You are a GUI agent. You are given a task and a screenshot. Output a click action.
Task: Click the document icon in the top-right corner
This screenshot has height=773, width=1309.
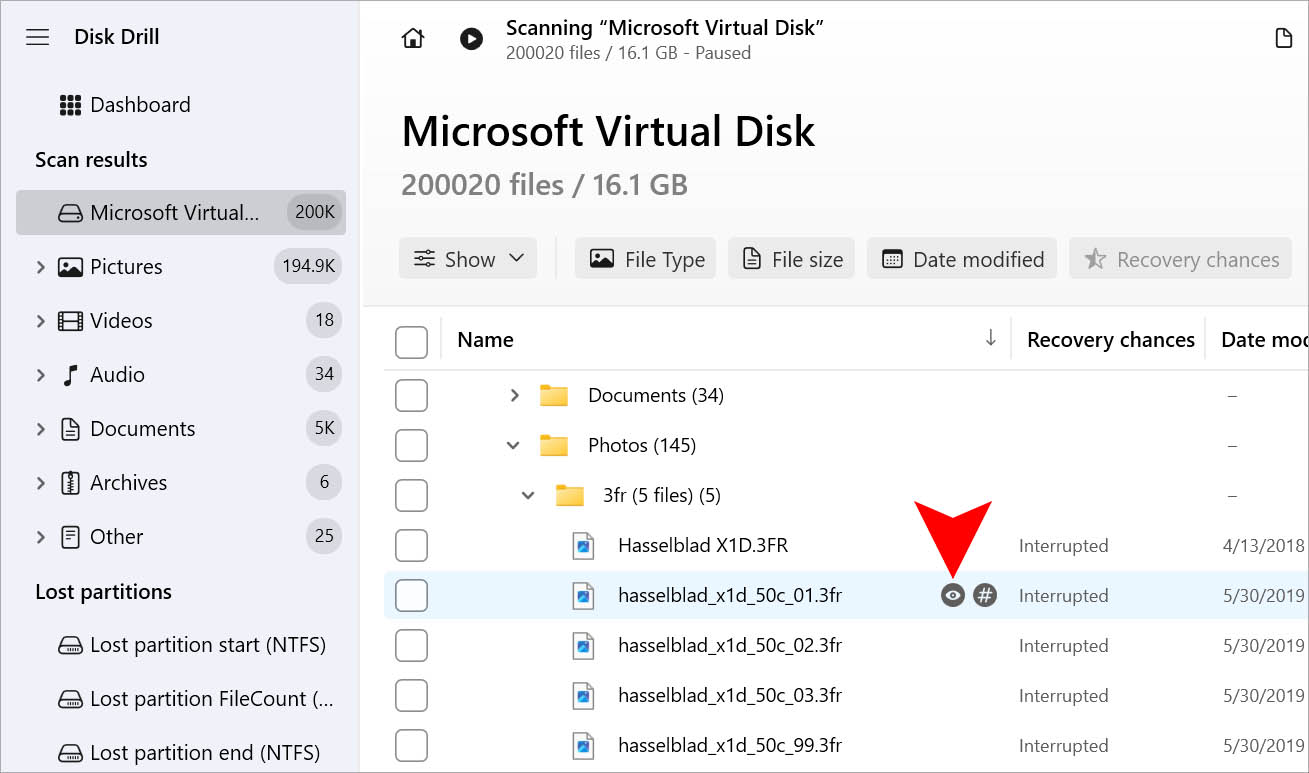pos(1283,37)
